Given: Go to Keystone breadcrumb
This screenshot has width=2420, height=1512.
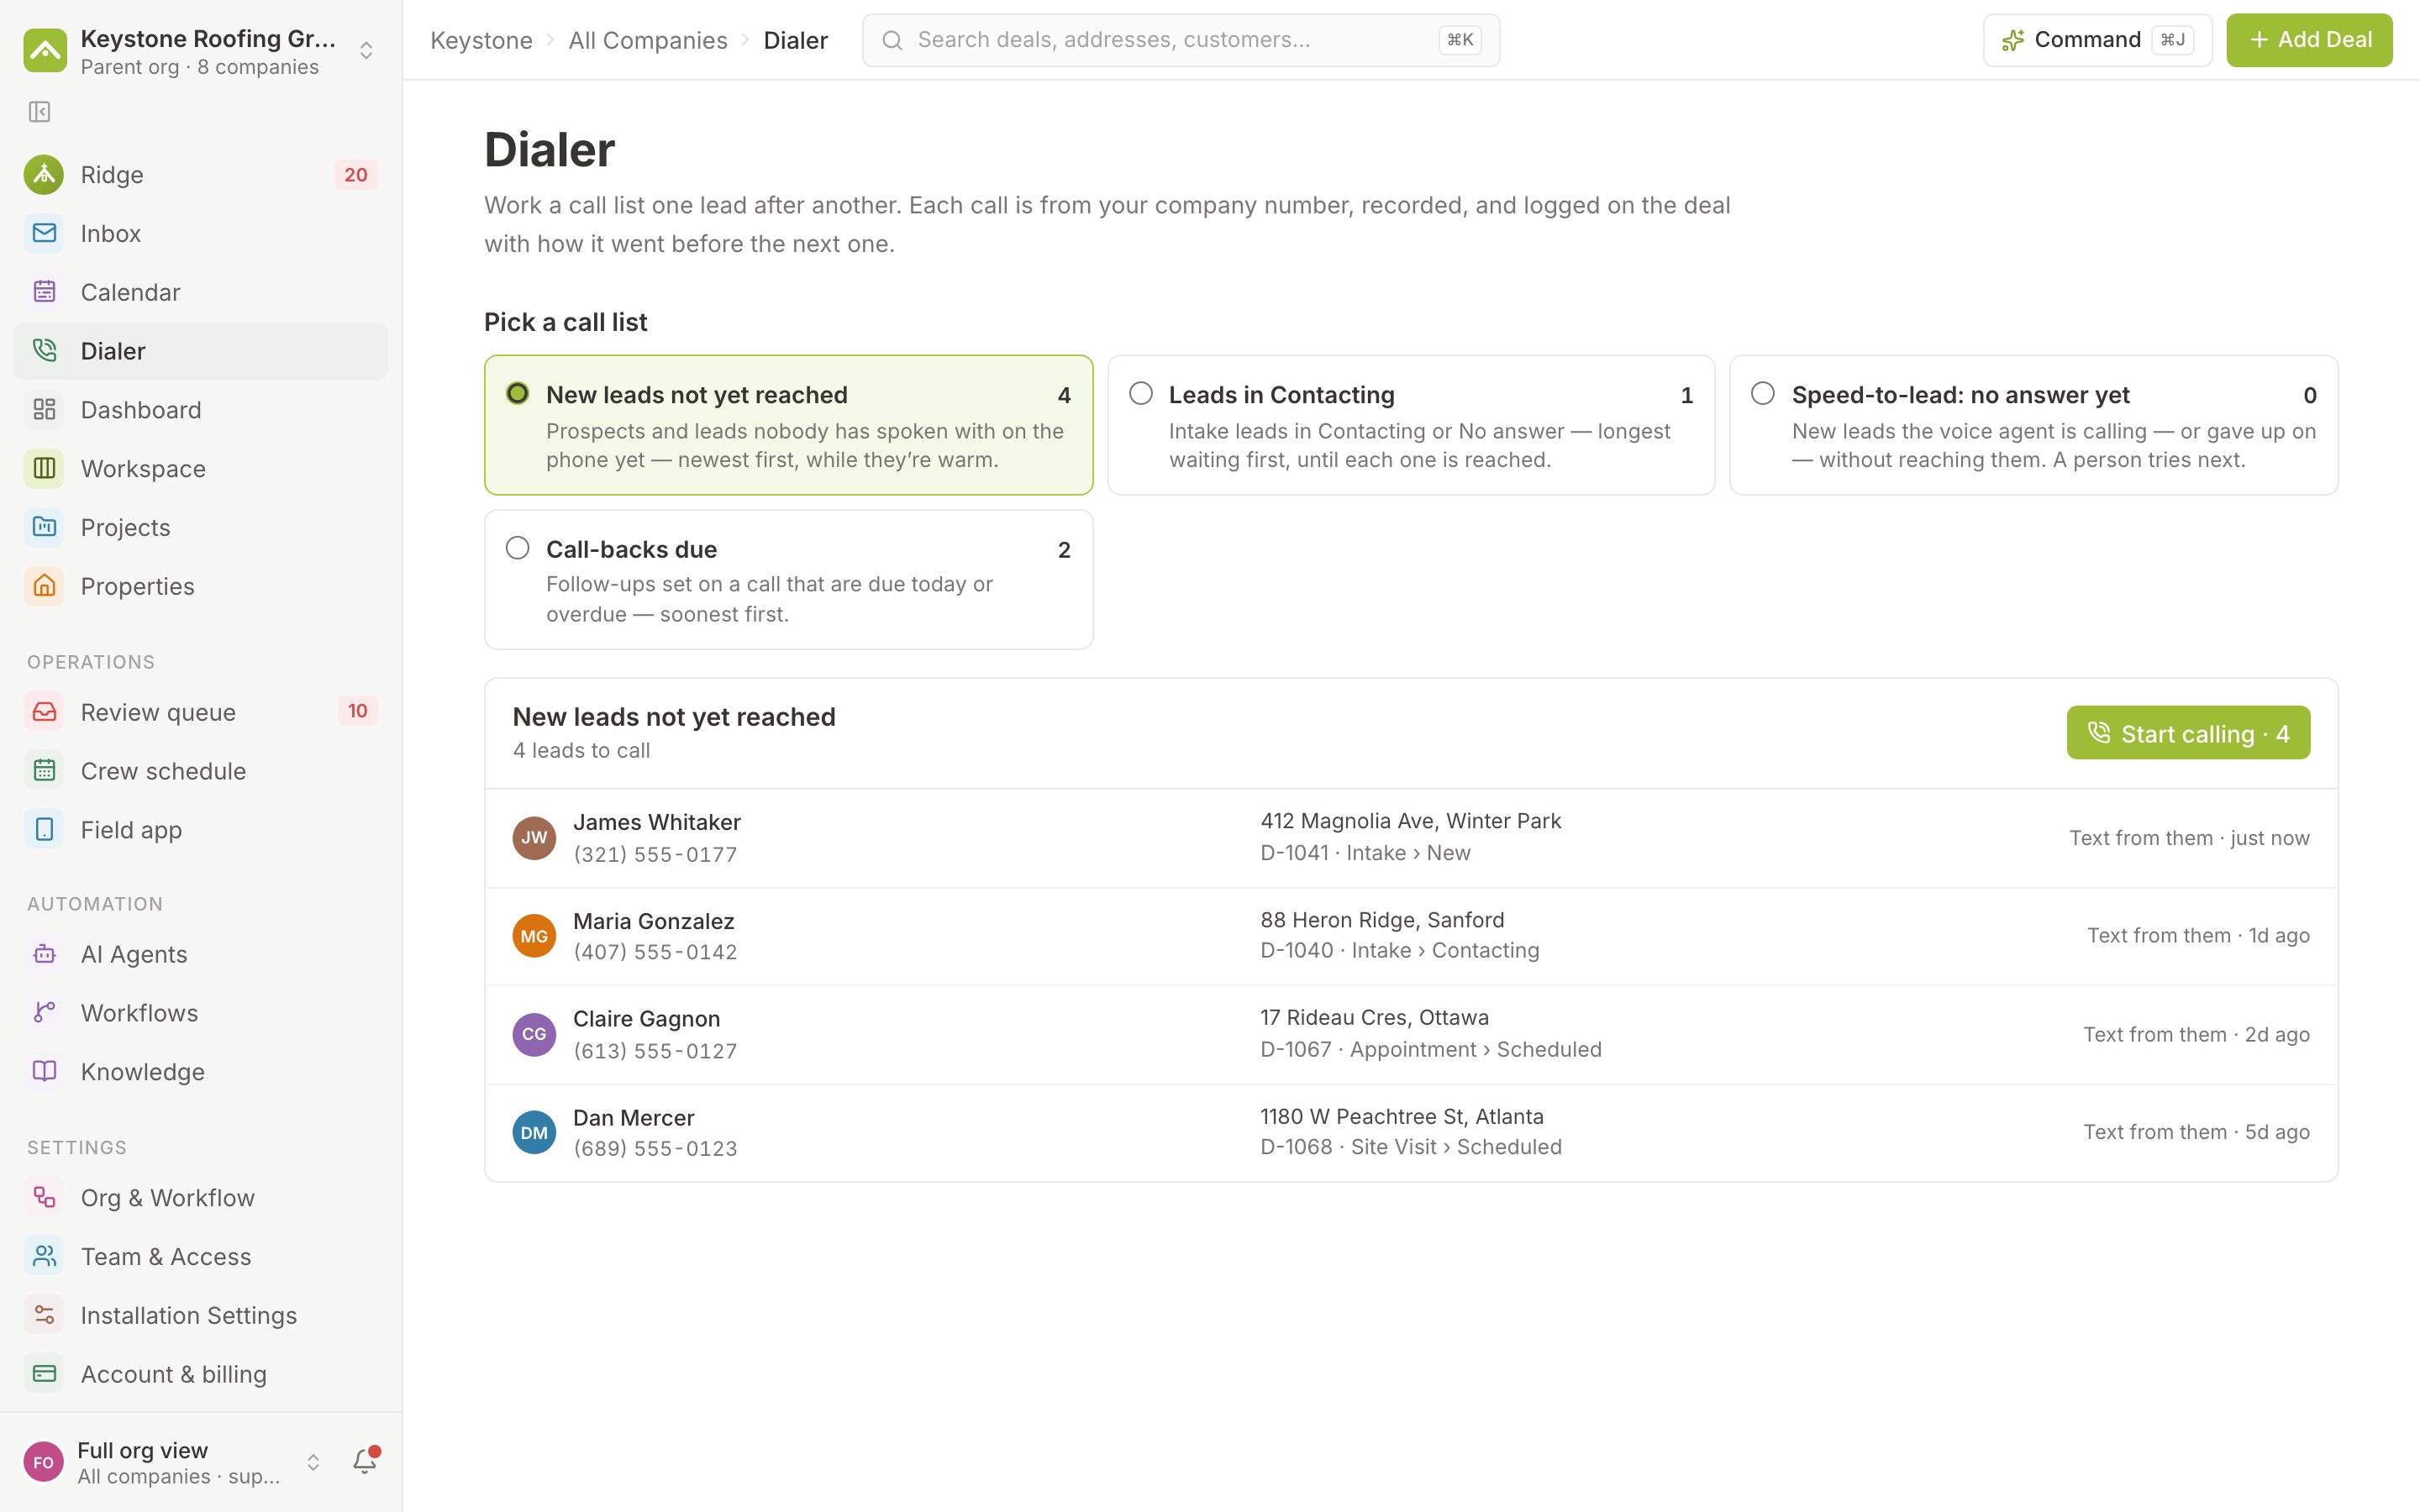Looking at the screenshot, I should (481, 40).
